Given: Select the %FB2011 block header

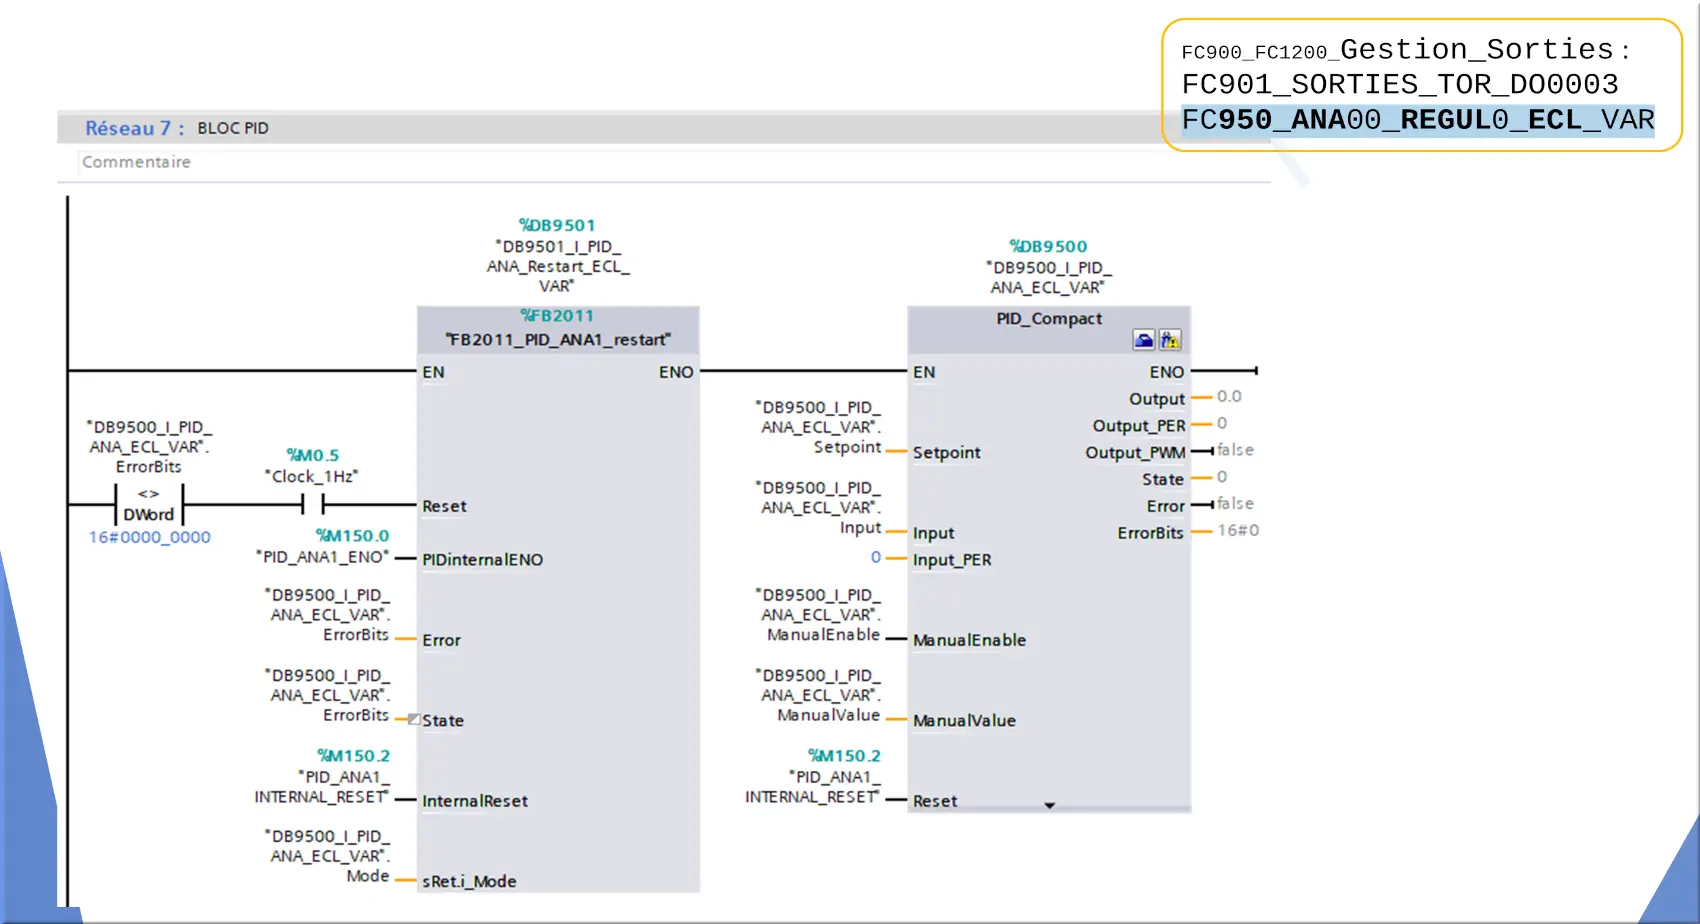Looking at the screenshot, I should [x=557, y=315].
